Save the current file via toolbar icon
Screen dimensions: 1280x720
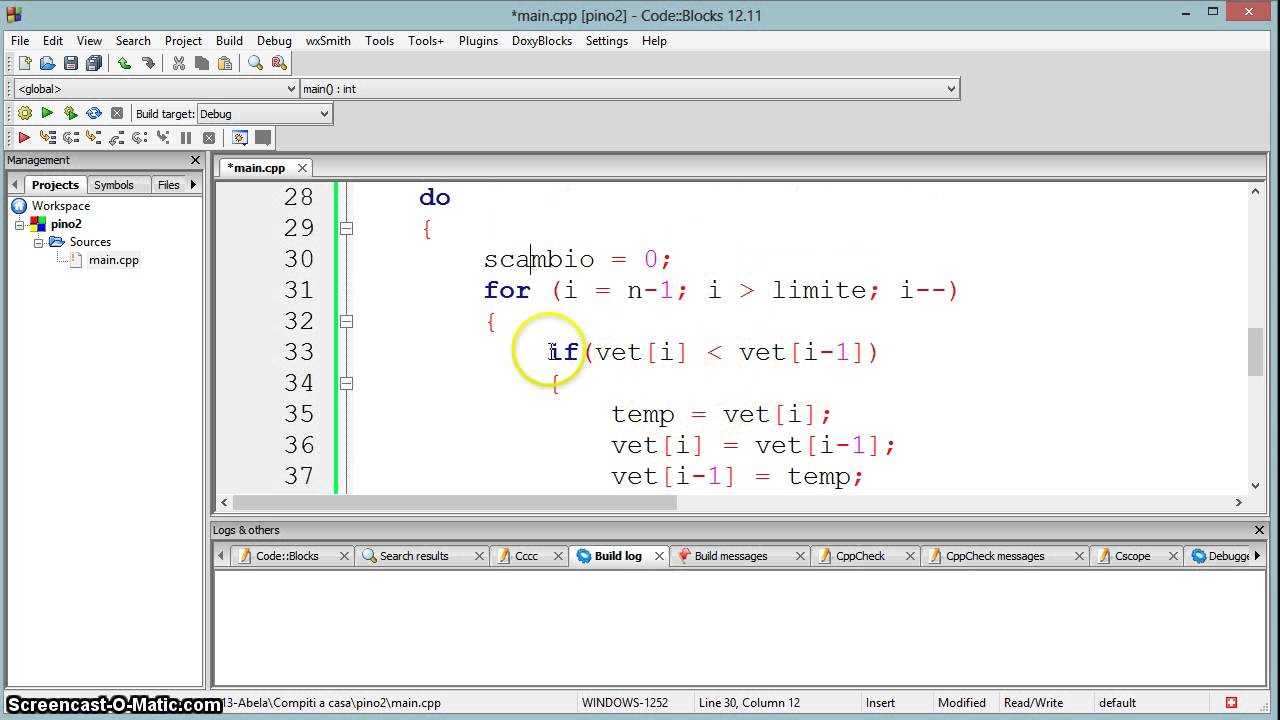pos(71,63)
